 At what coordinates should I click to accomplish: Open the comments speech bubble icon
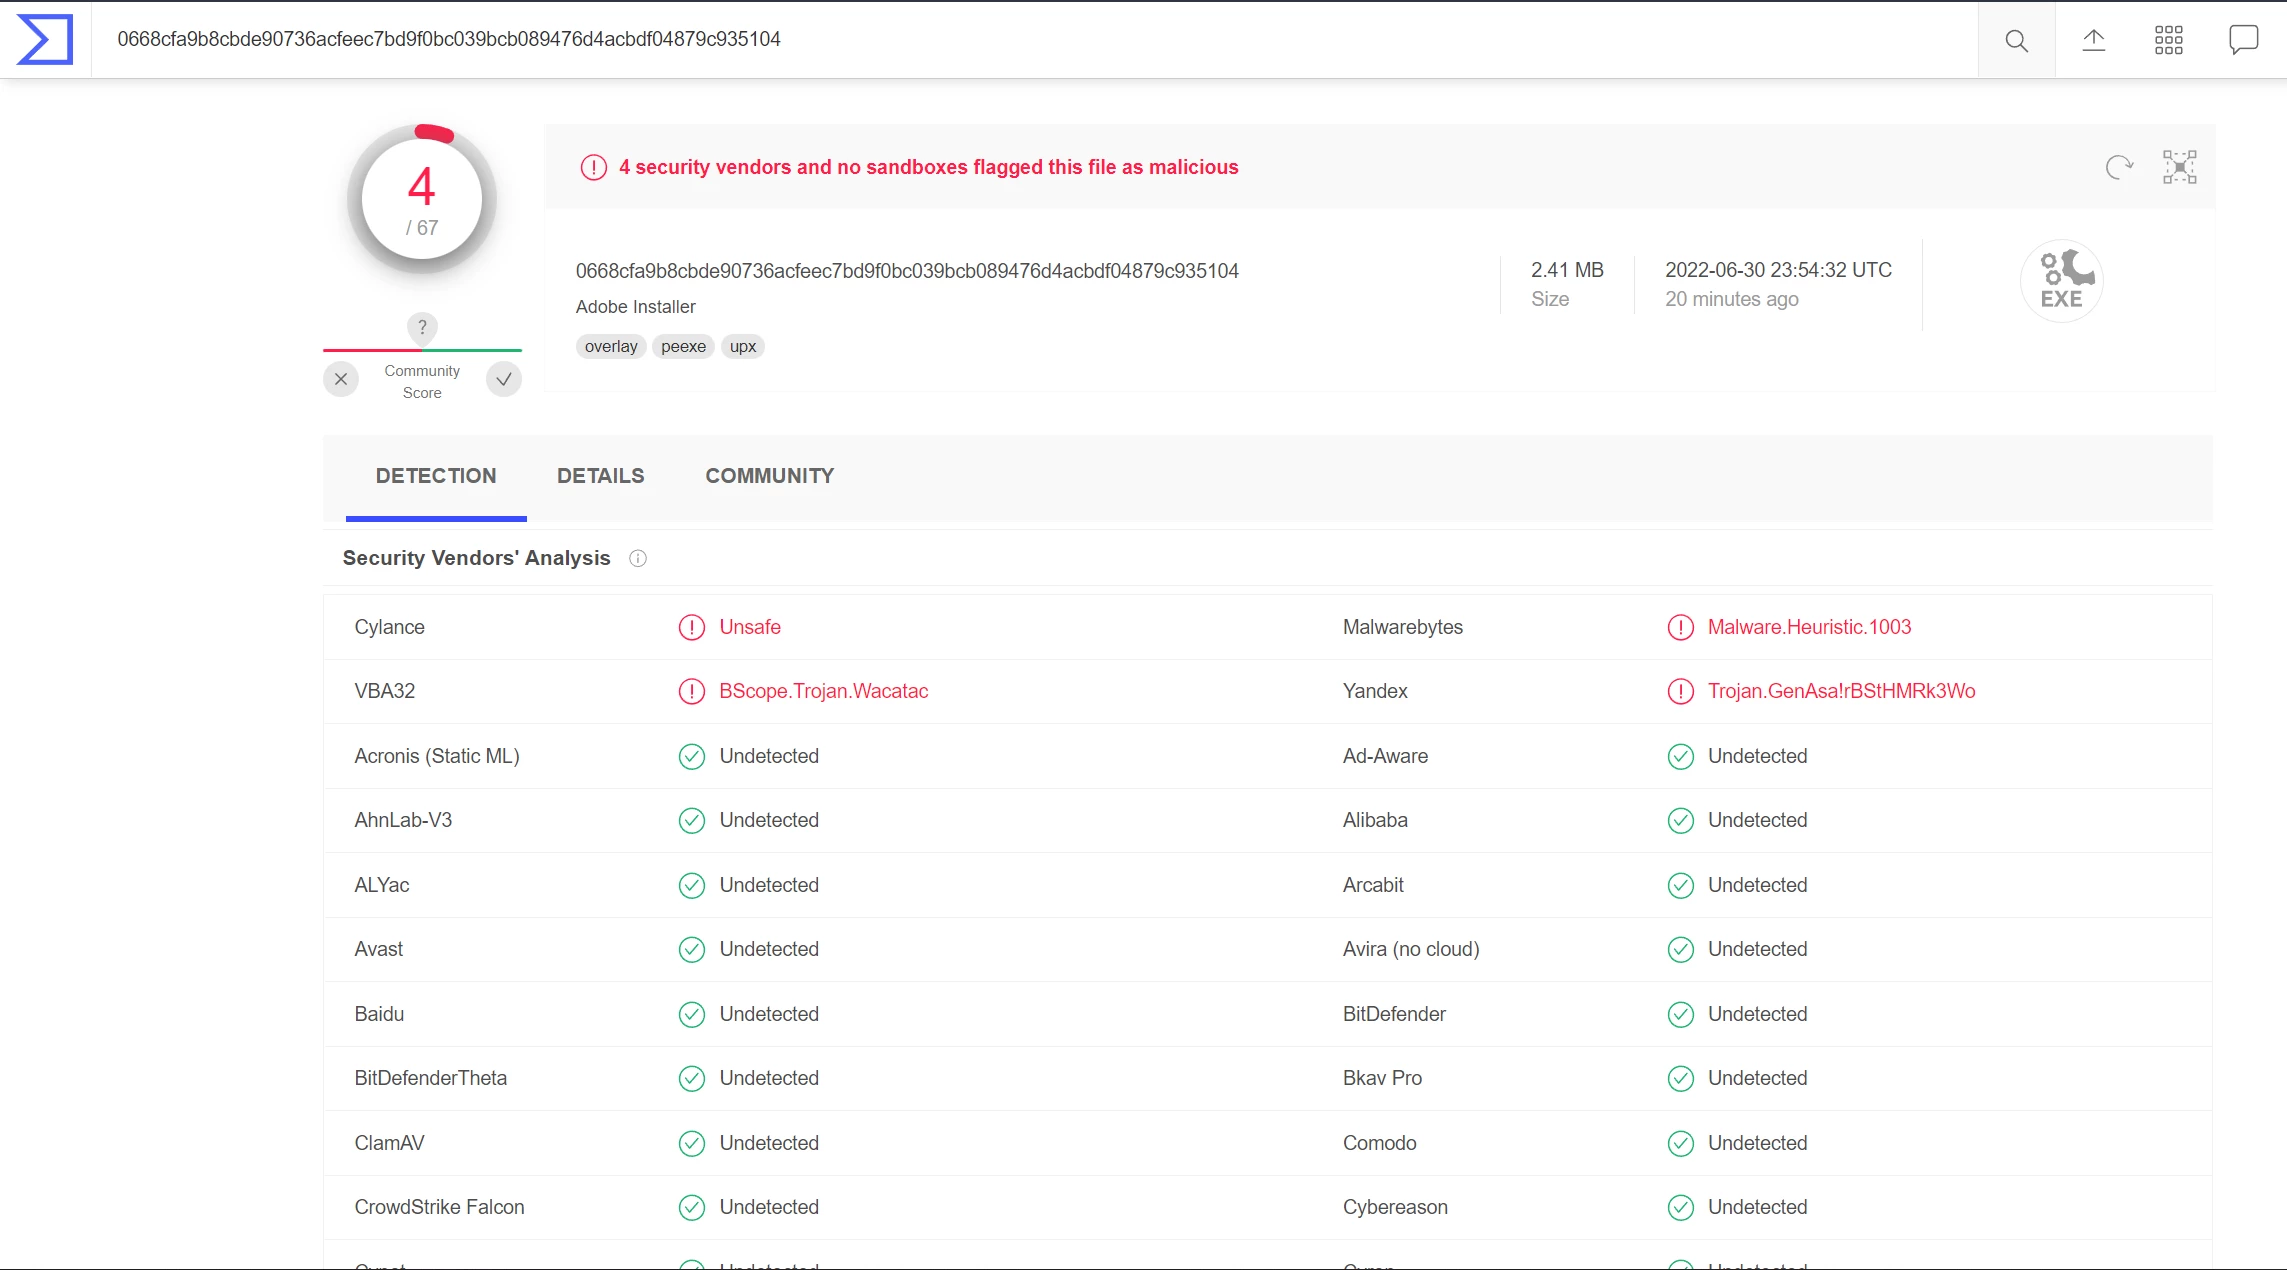click(2243, 40)
